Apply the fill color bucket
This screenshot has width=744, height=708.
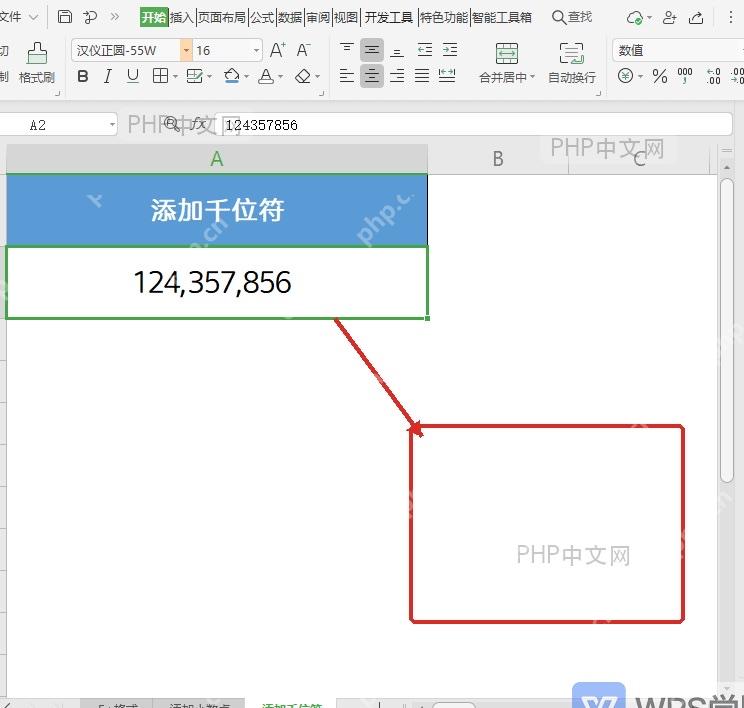pyautogui.click(x=232, y=76)
